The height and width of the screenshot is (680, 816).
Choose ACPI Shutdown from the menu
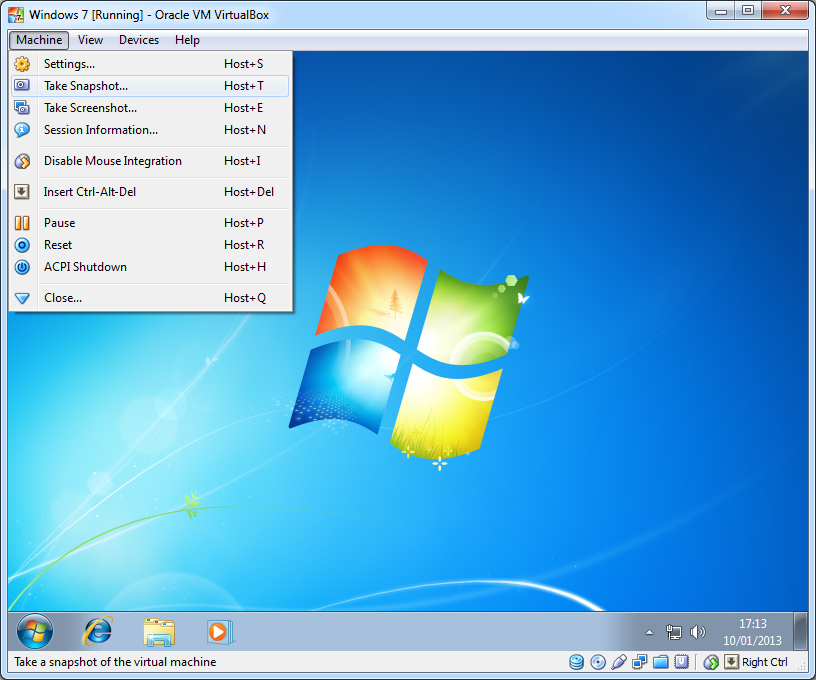85,267
